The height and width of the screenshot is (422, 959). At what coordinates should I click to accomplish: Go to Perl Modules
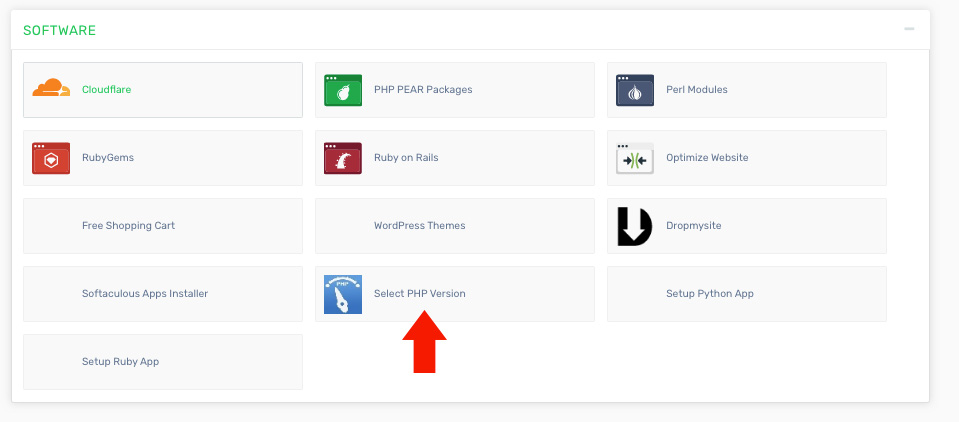697,89
